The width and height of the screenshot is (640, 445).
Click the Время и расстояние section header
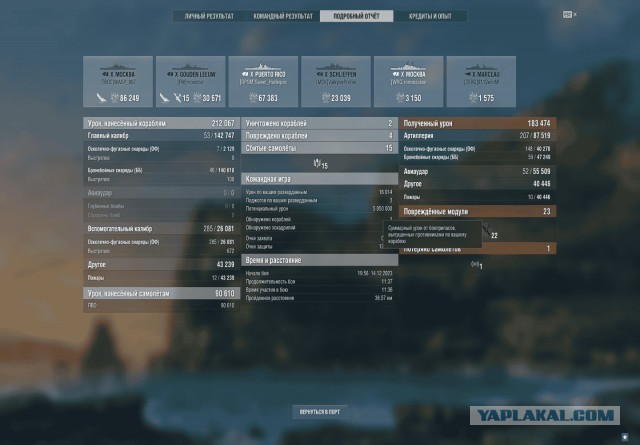pos(320,260)
